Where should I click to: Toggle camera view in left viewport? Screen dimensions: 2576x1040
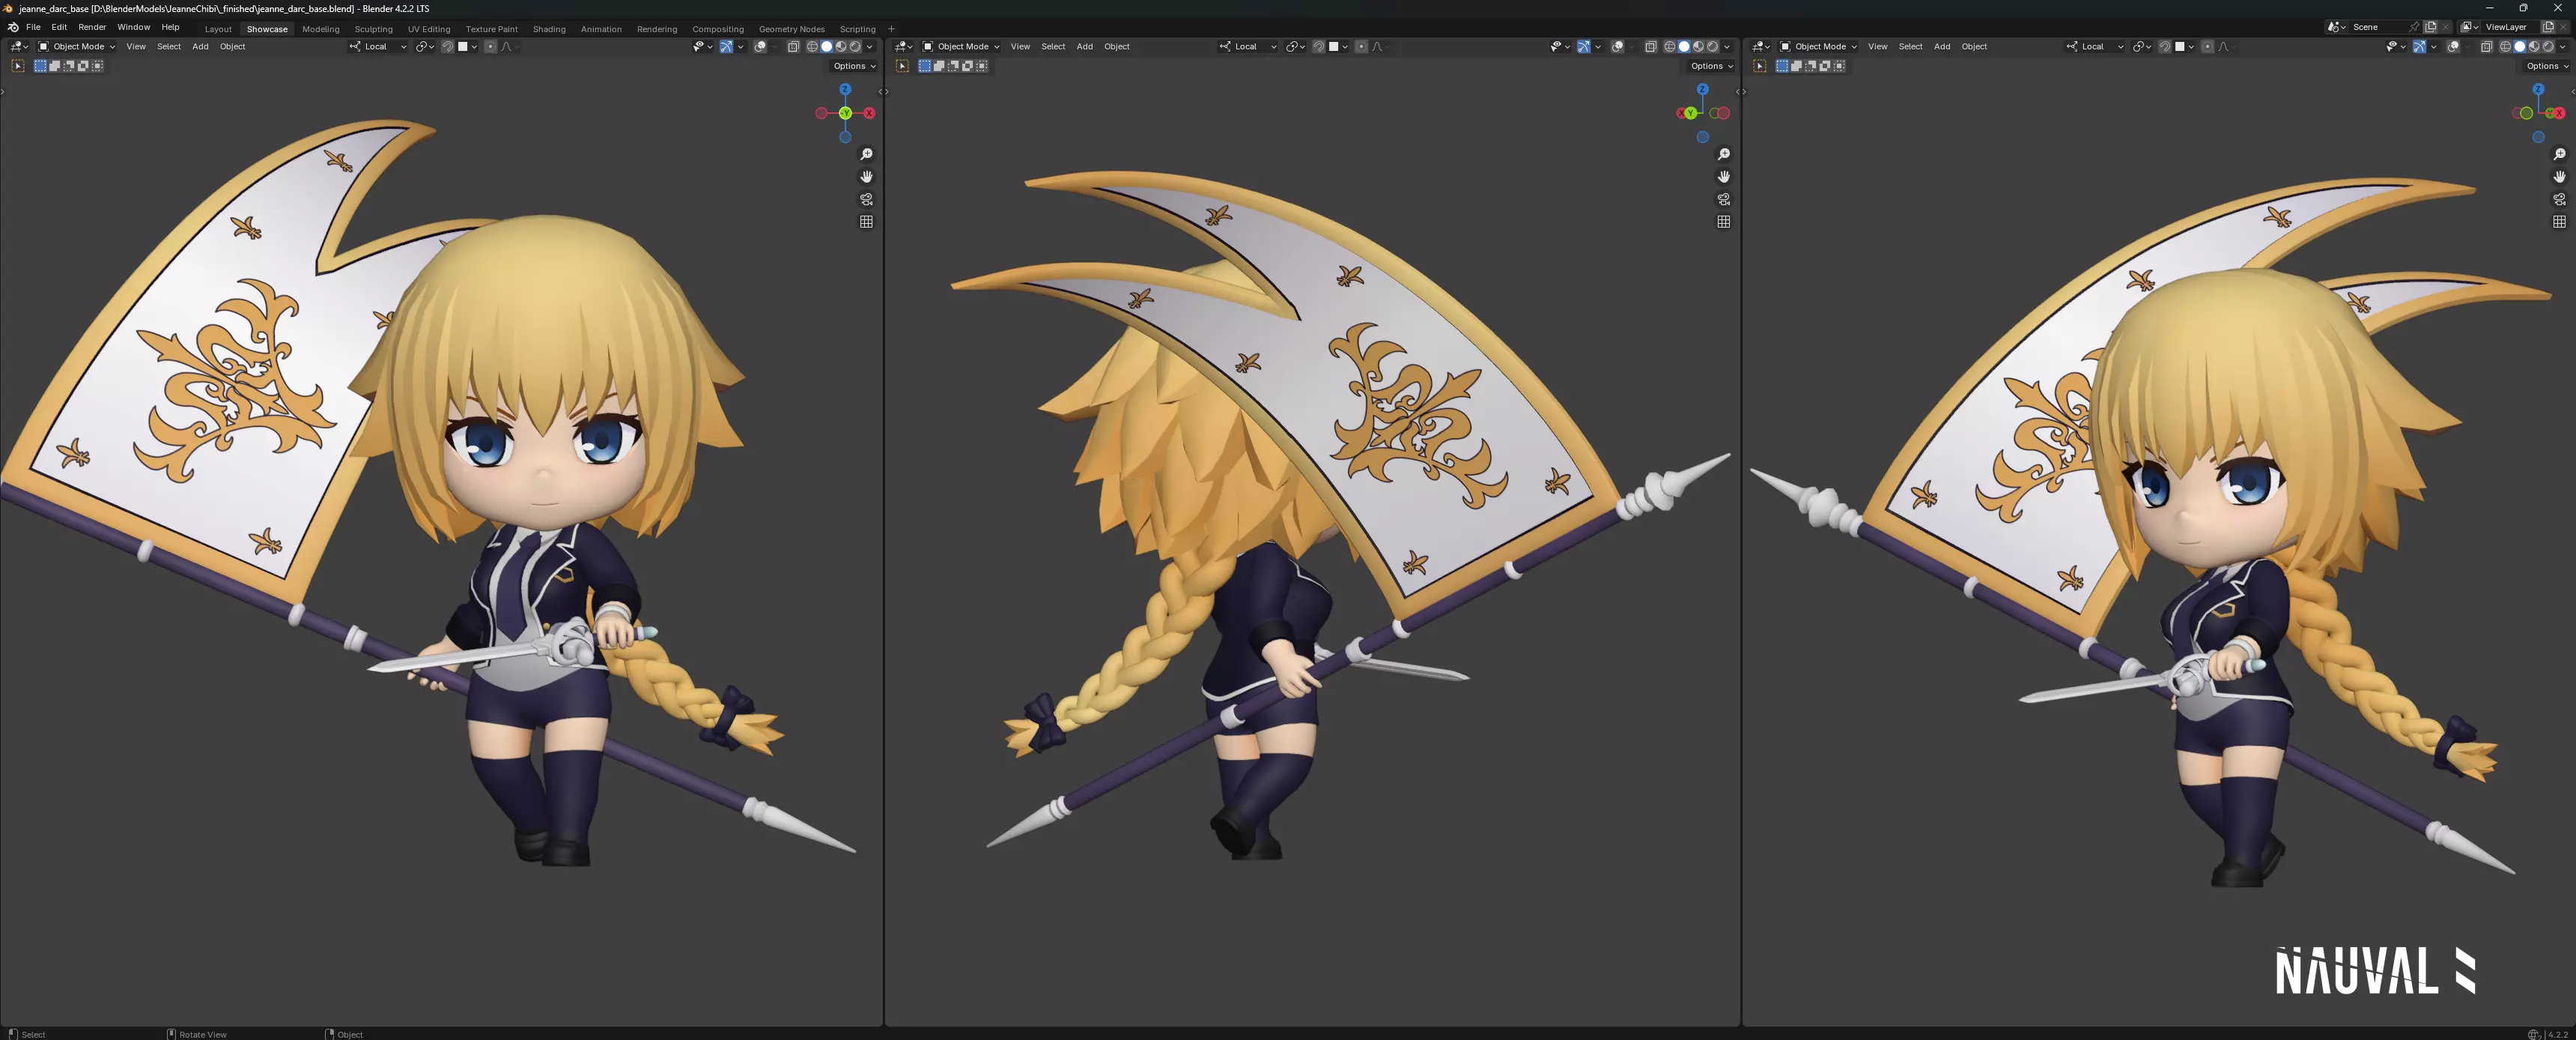pos(866,199)
